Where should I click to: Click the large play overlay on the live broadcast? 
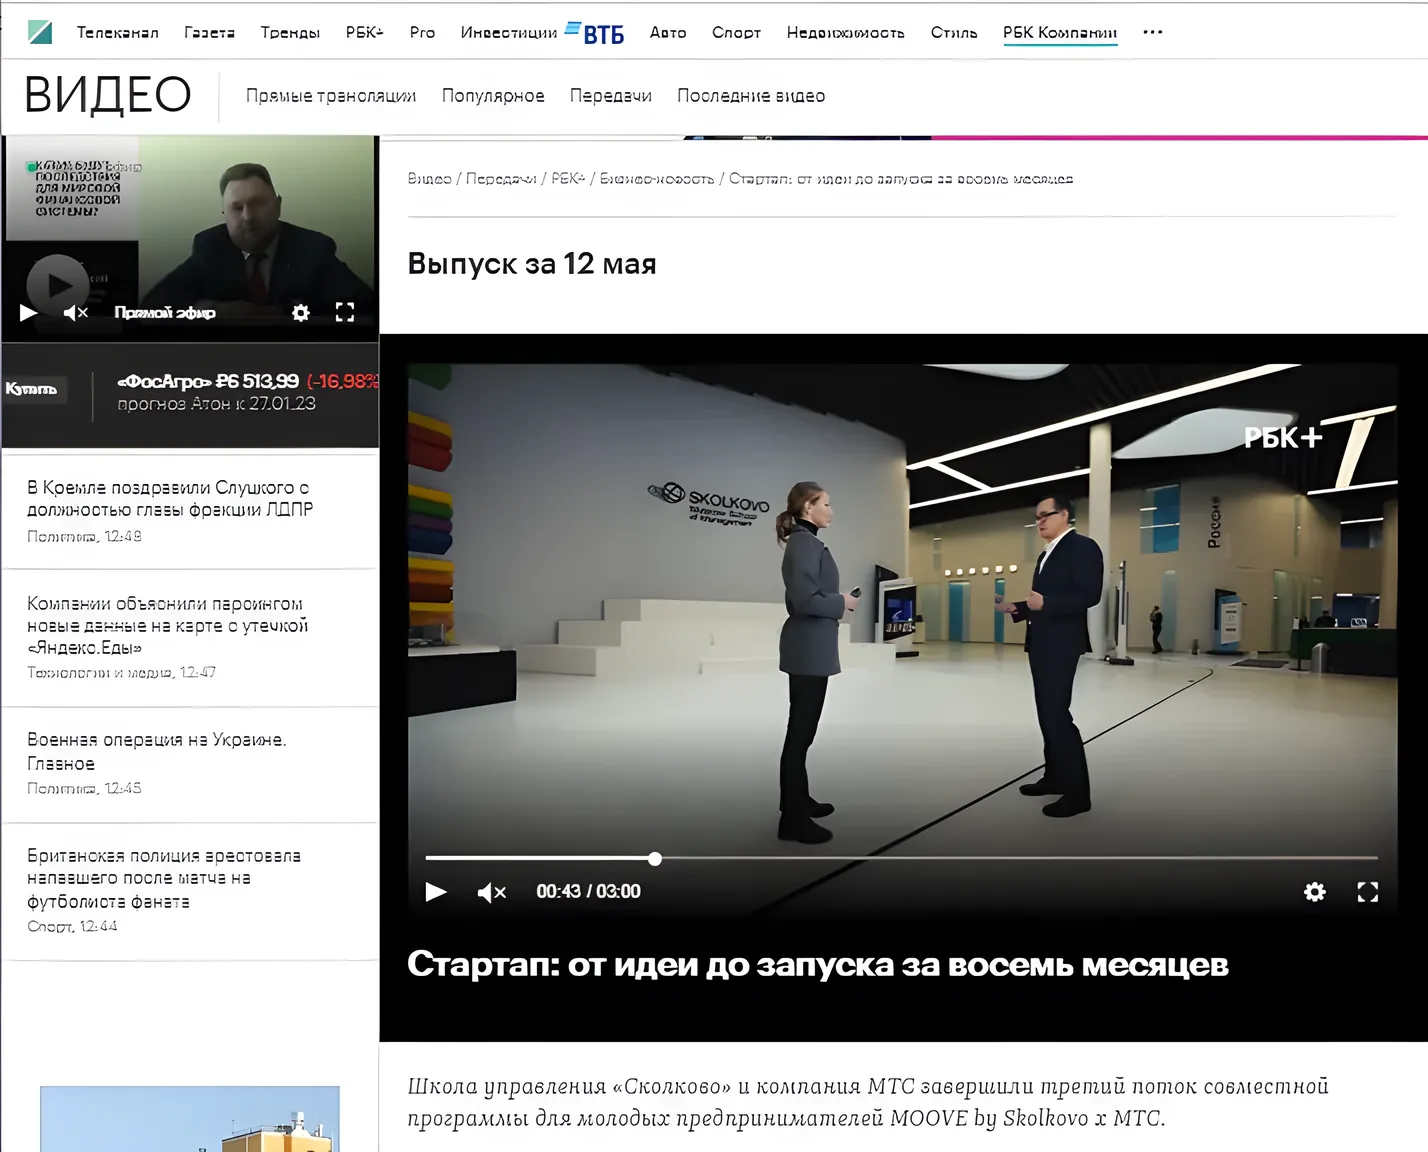pyautogui.click(x=57, y=285)
